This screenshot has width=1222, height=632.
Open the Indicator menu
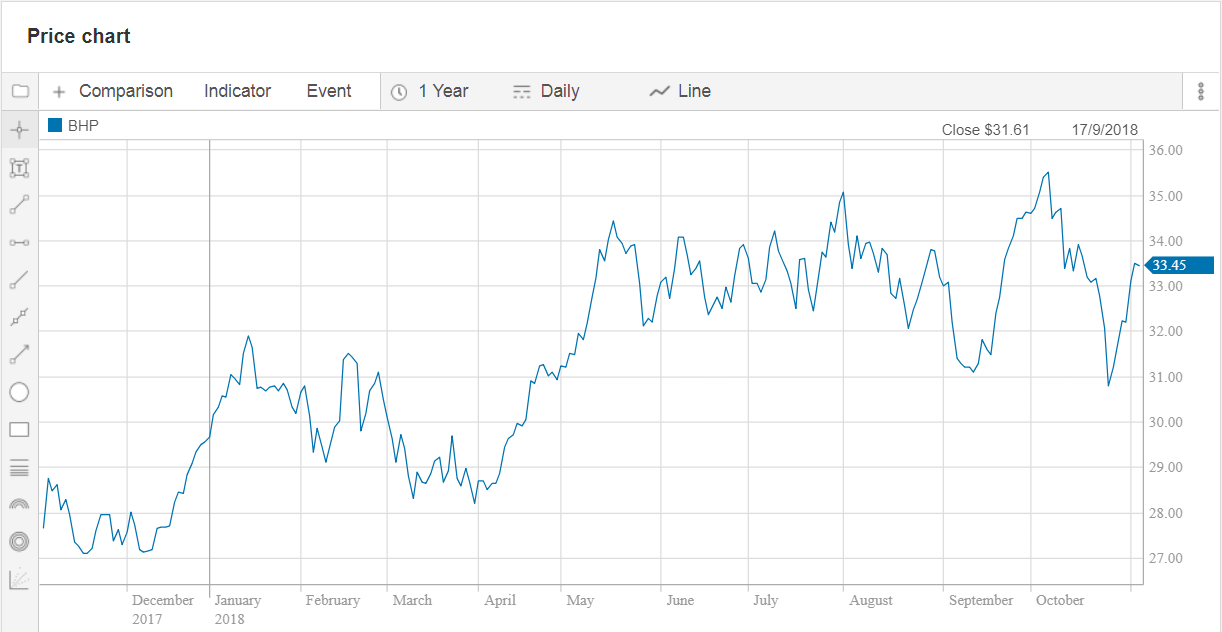tap(237, 91)
